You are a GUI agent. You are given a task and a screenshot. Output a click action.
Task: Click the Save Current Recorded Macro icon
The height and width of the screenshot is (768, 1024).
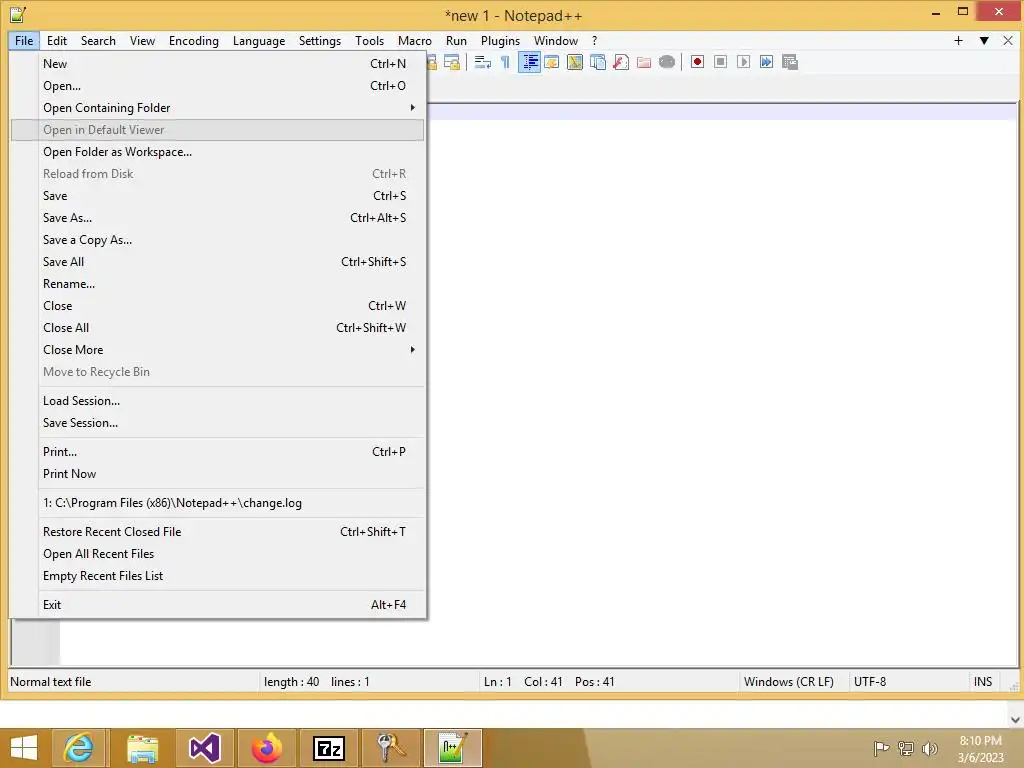790,62
